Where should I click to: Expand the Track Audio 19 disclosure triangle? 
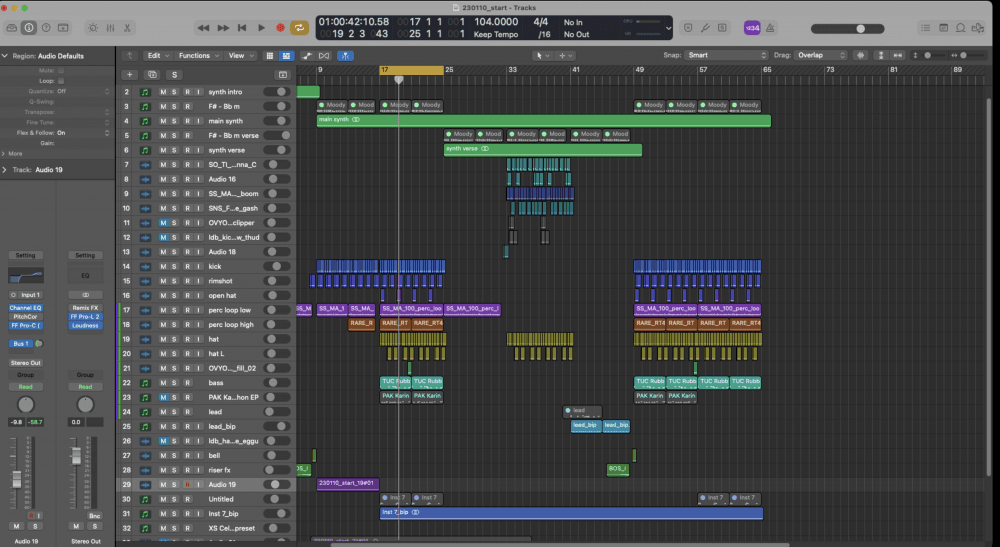click(5, 170)
